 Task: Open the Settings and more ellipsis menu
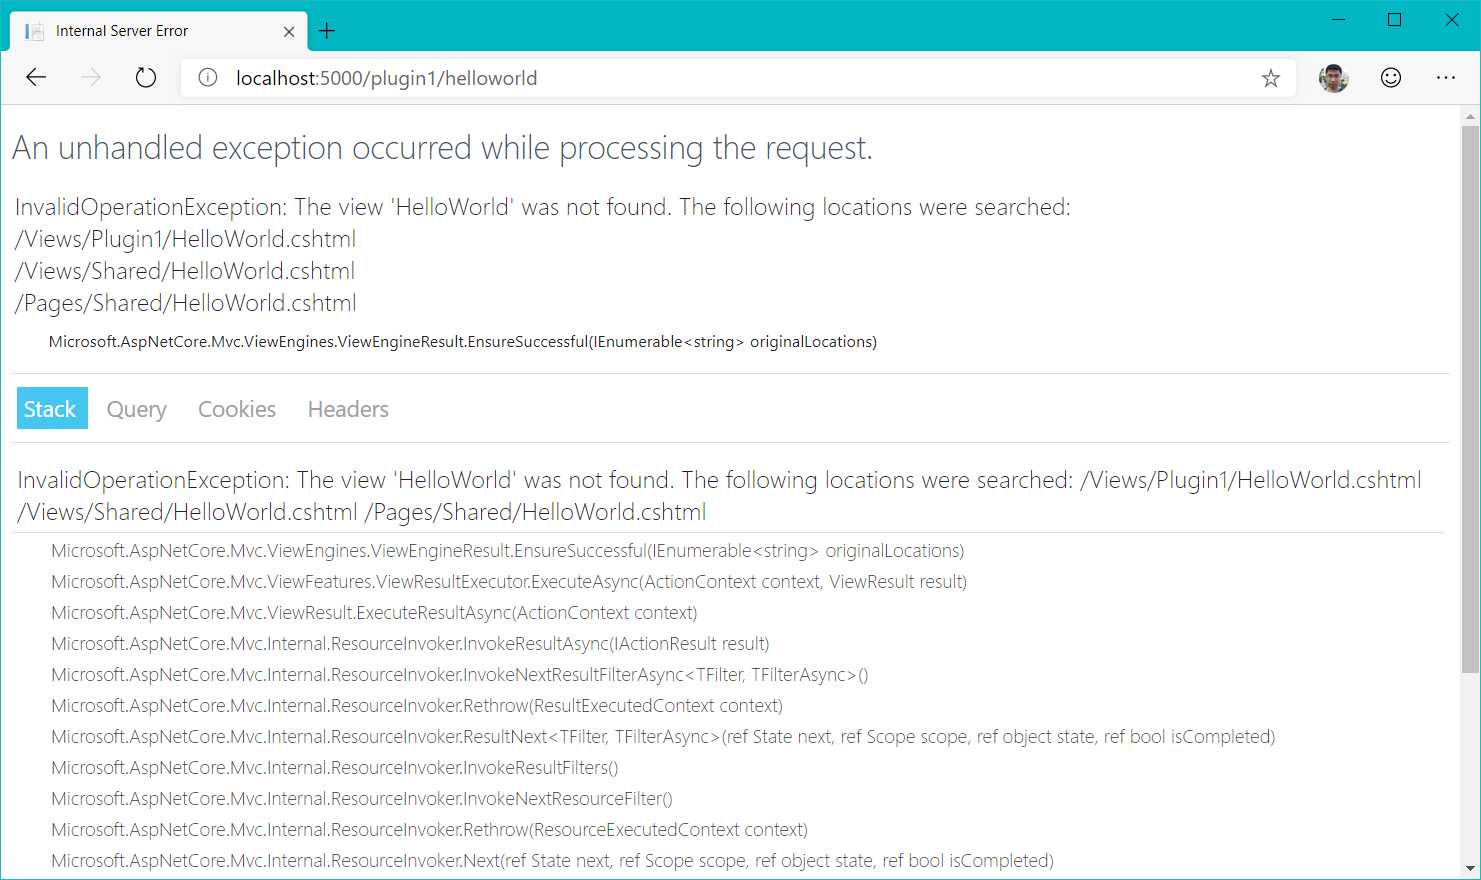click(x=1445, y=78)
